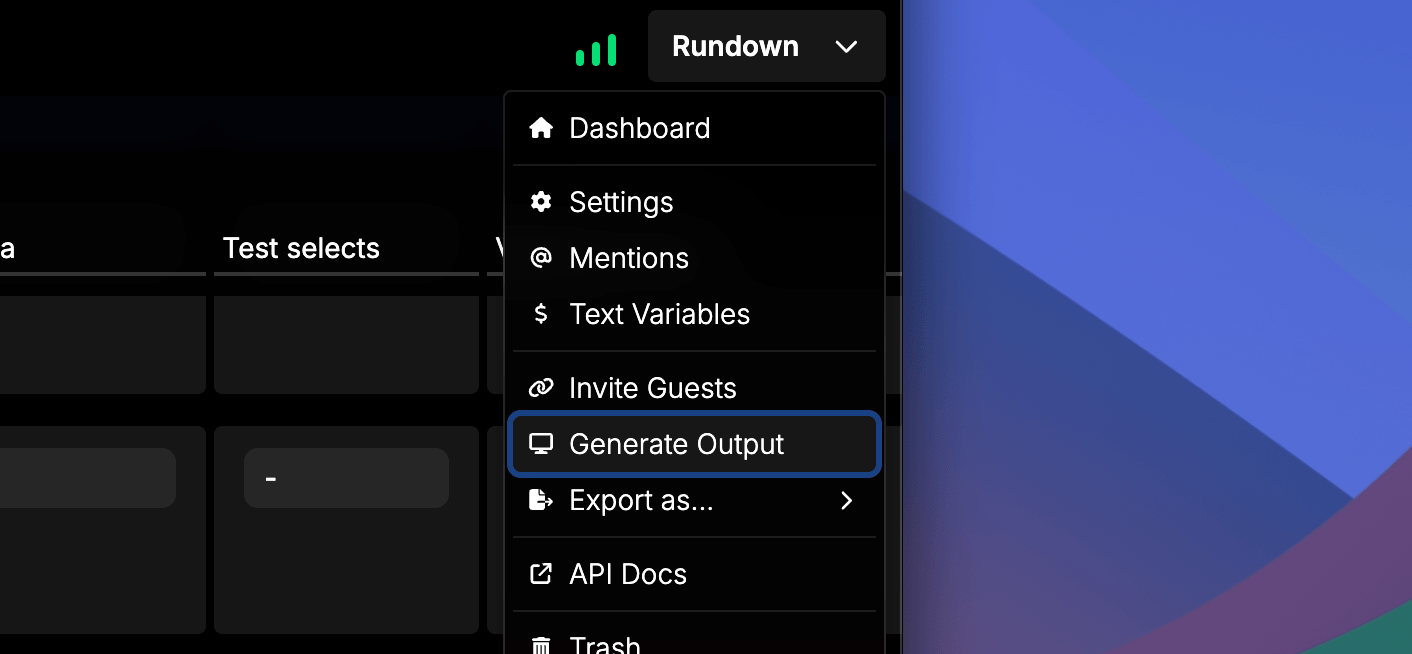The width and height of the screenshot is (1412, 654).
Task: Click the link chain icon
Action: tap(541, 388)
